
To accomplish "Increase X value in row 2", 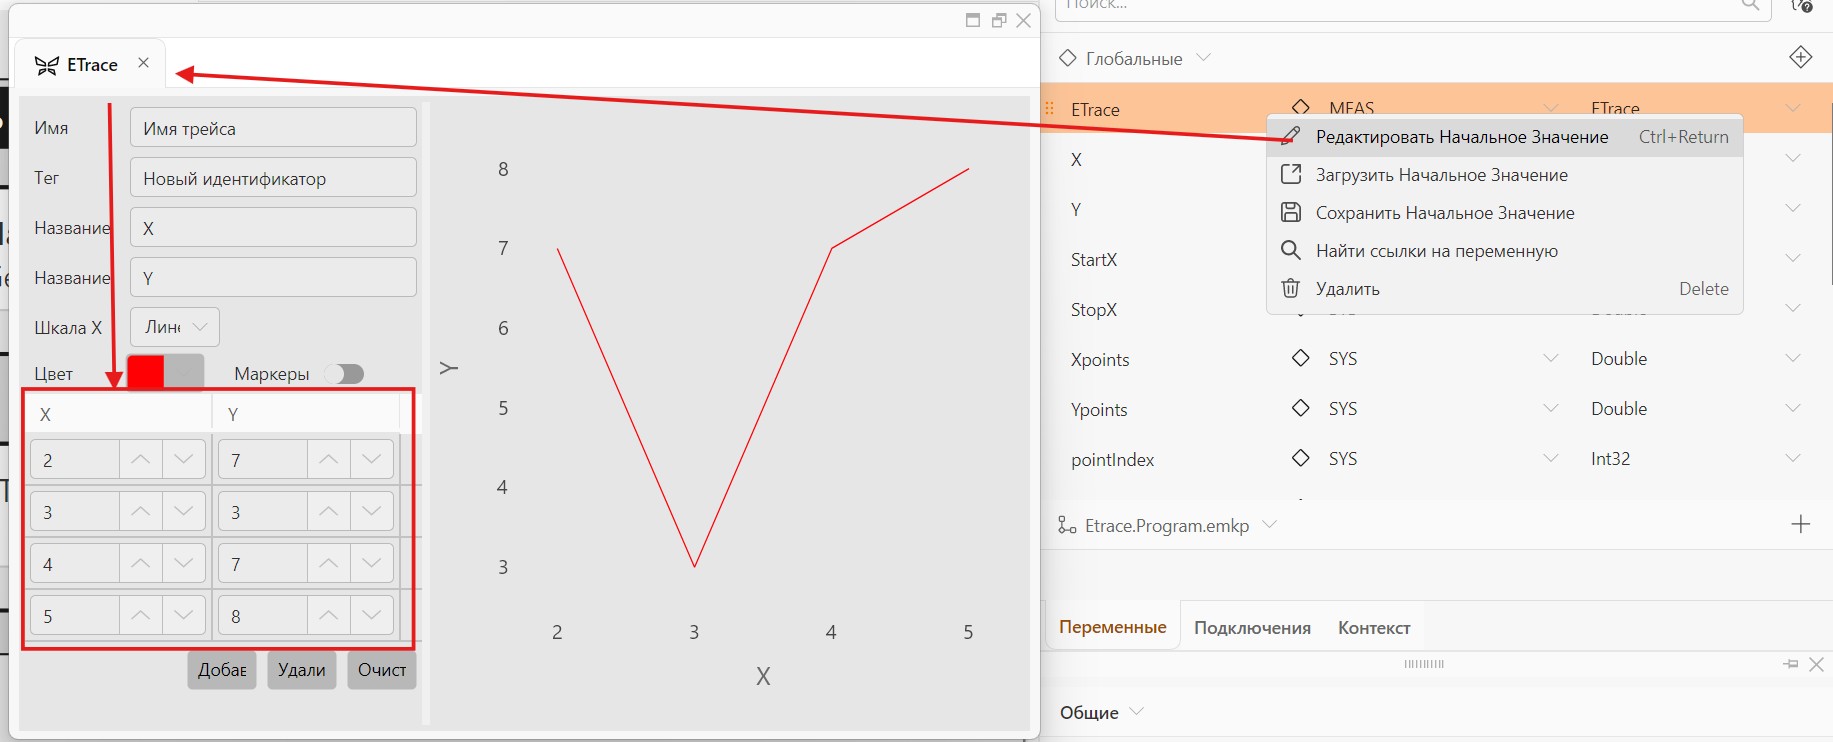I will (x=141, y=459).
